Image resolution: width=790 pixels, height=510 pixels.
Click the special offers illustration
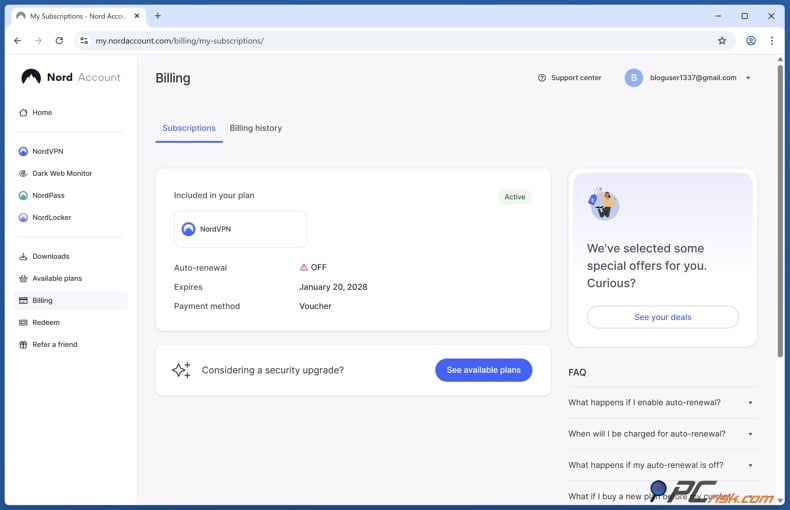603,204
